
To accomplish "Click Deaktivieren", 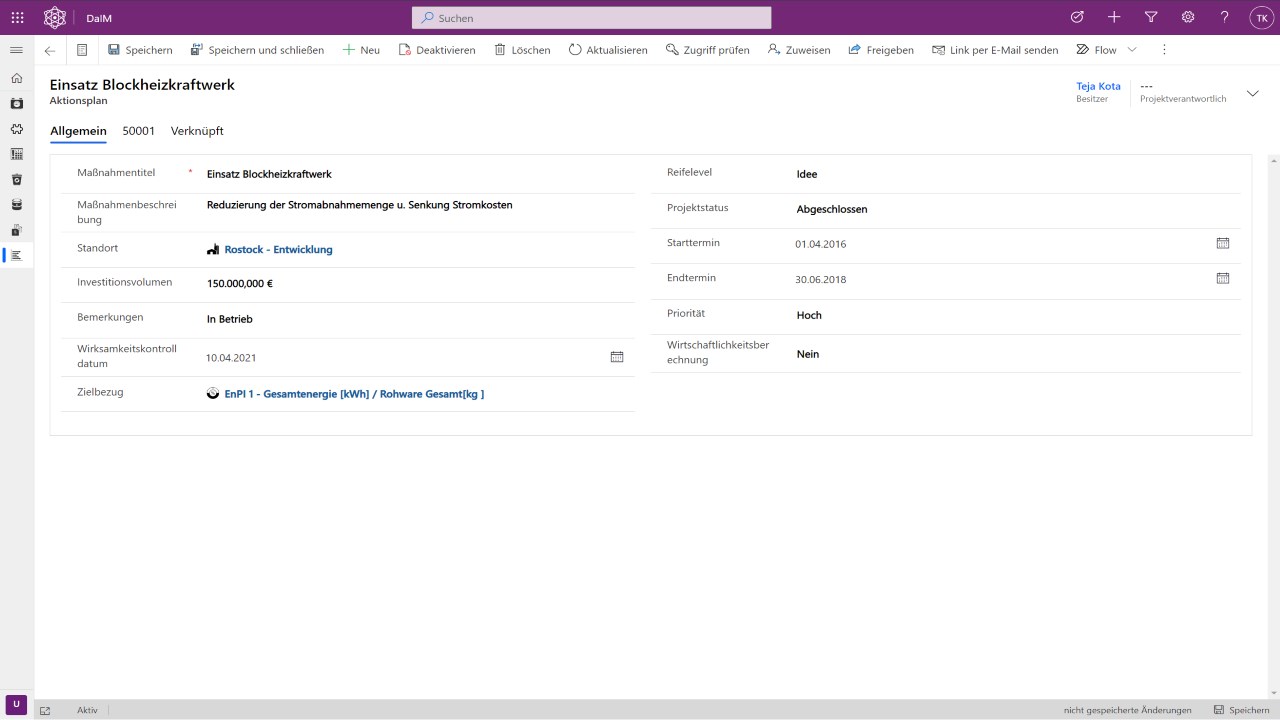I will click(x=437, y=50).
